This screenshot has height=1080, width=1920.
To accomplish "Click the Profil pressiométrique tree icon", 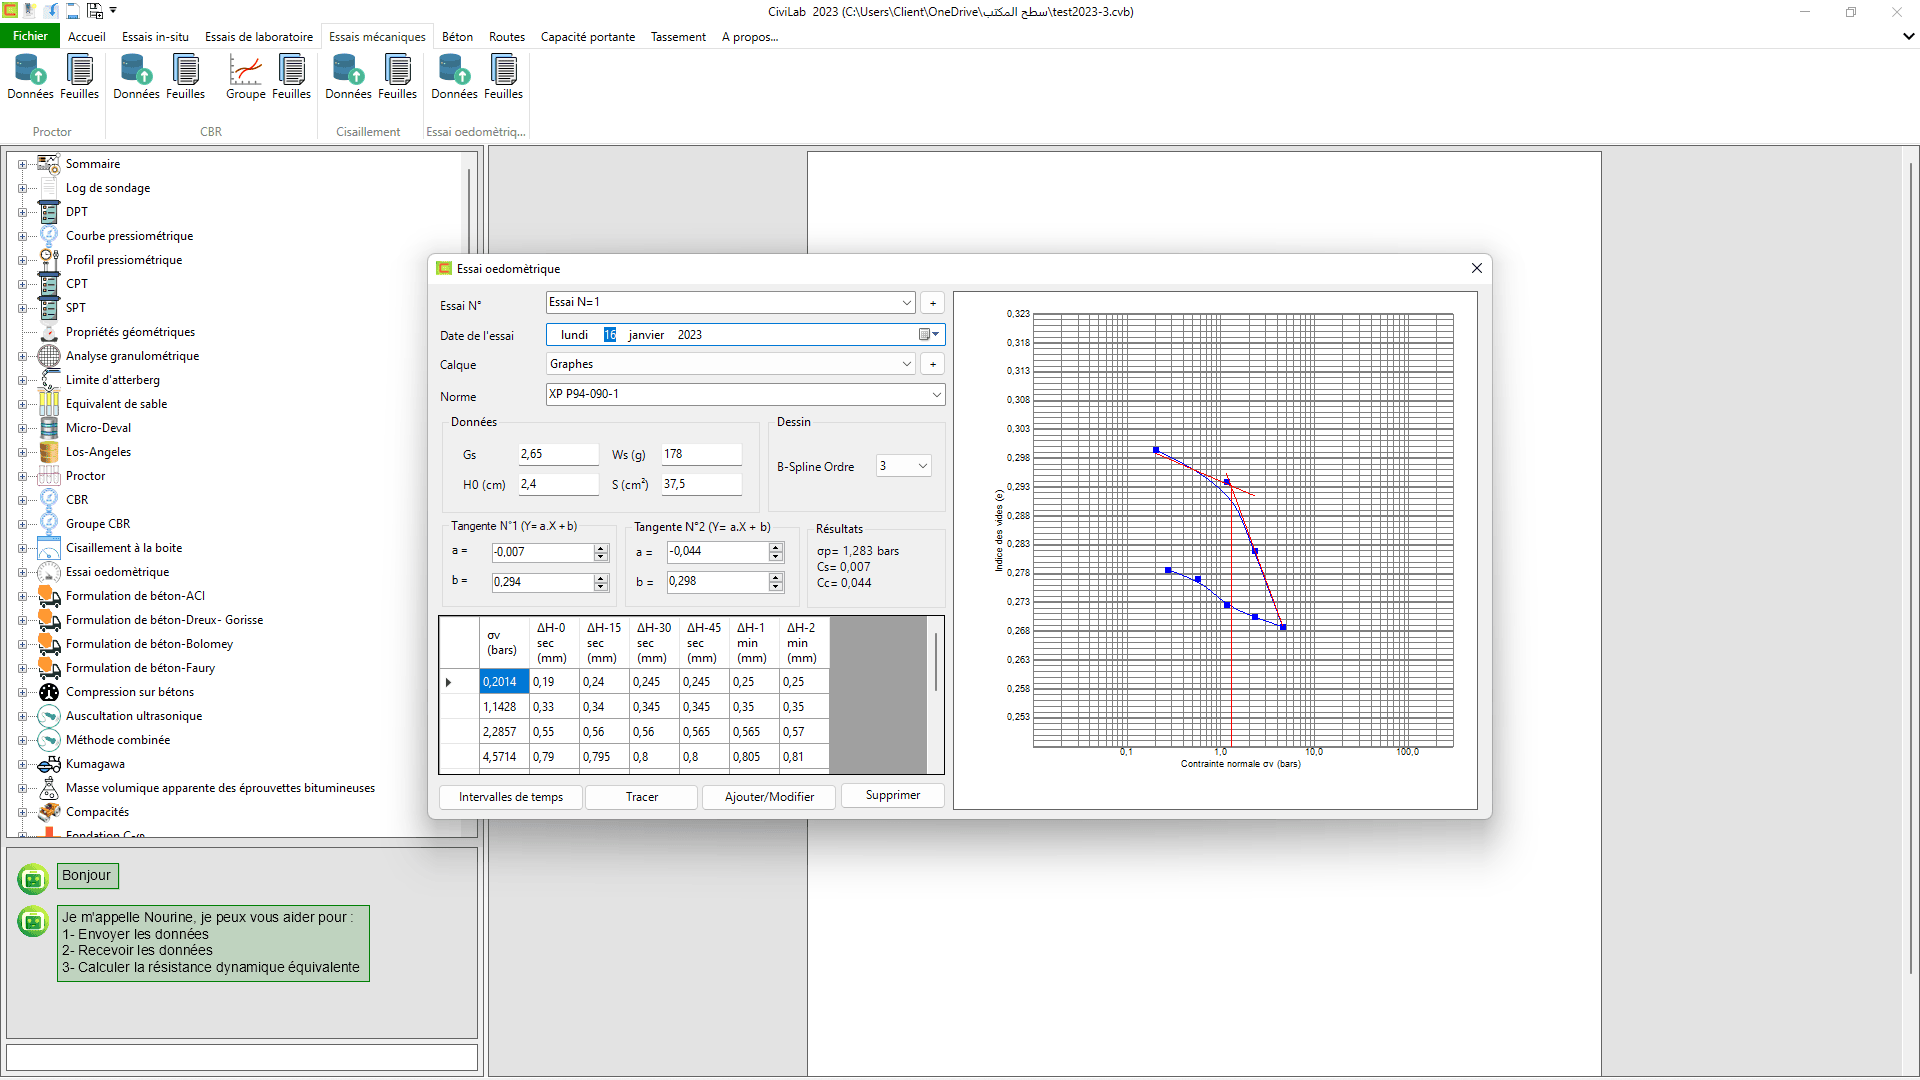I will [49, 260].
